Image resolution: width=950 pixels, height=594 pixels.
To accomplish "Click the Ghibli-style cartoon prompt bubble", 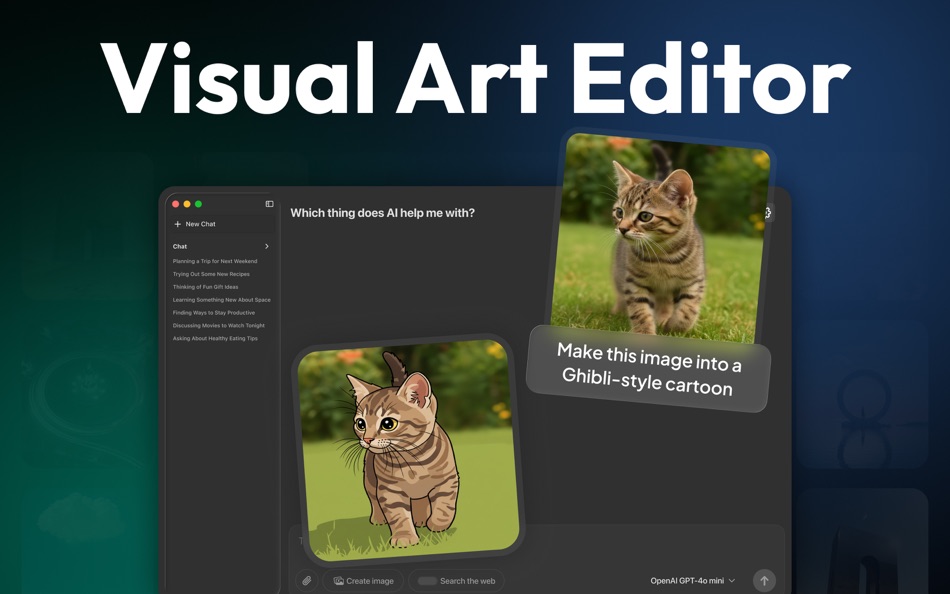I will (x=648, y=369).
